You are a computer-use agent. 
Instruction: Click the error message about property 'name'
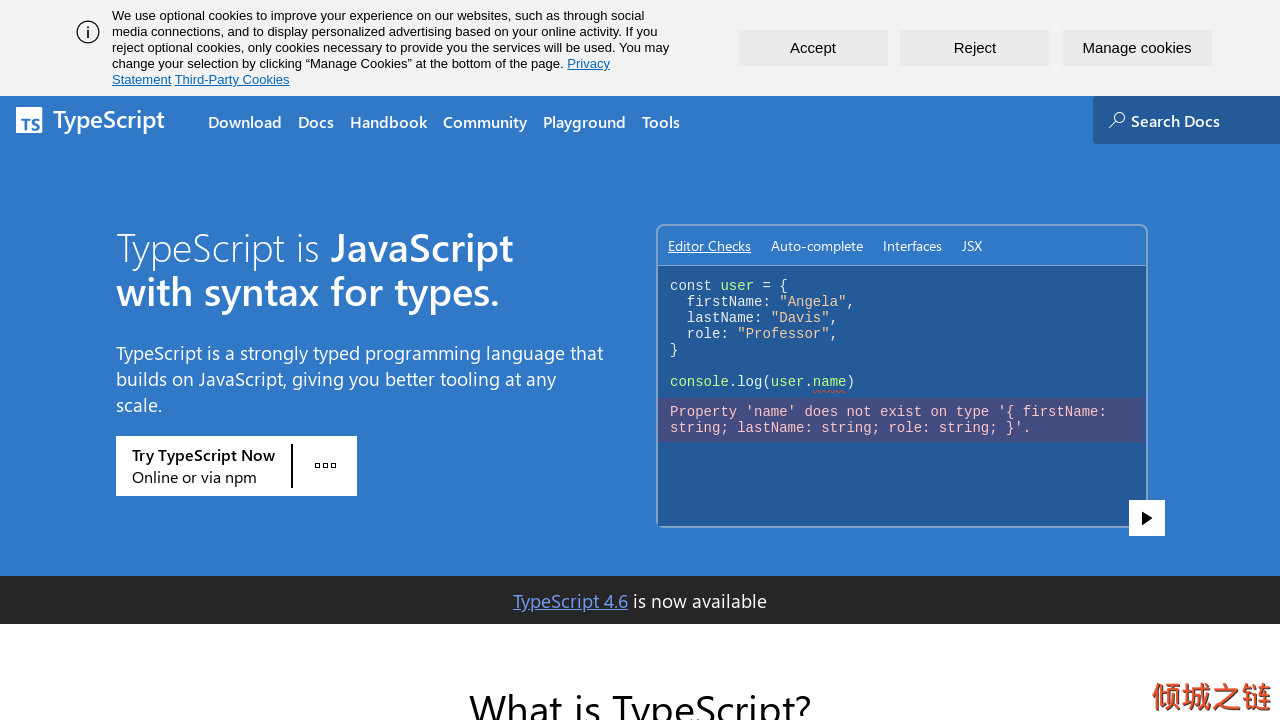(900, 420)
